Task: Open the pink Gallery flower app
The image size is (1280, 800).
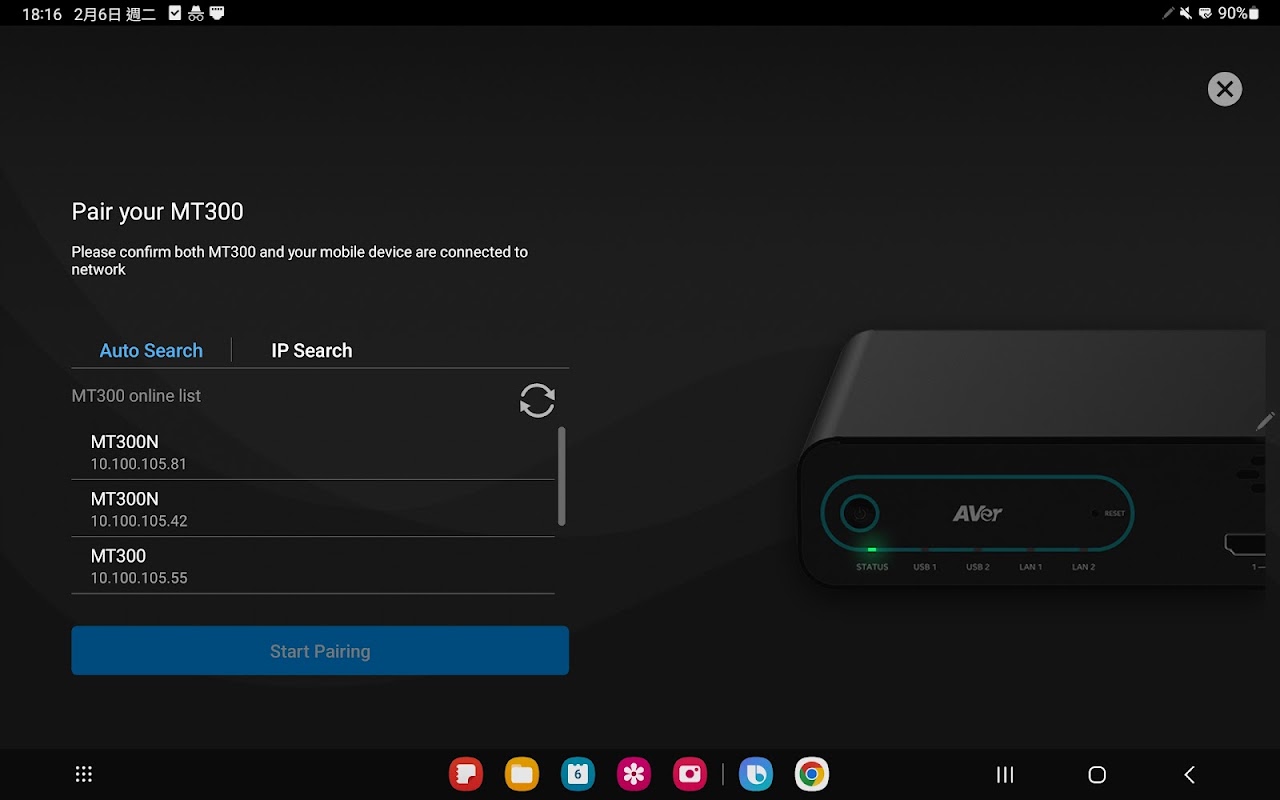Action: click(634, 774)
